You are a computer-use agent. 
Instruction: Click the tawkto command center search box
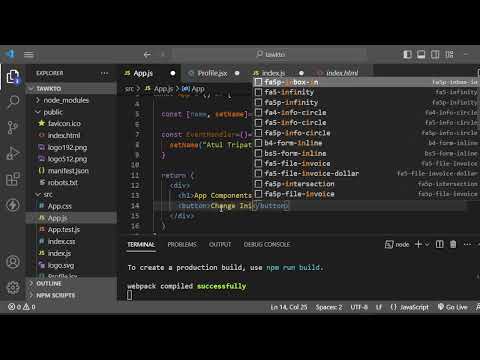[x=270, y=54]
